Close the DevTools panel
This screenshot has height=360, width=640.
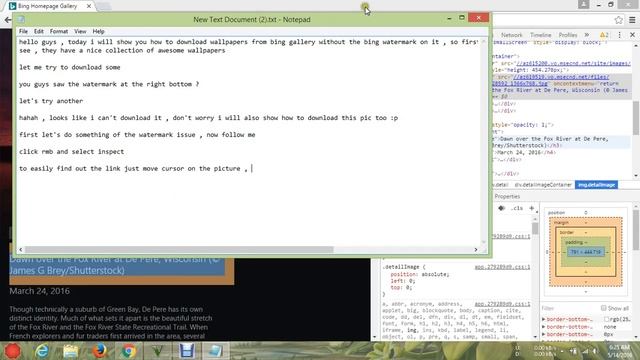point(632,35)
